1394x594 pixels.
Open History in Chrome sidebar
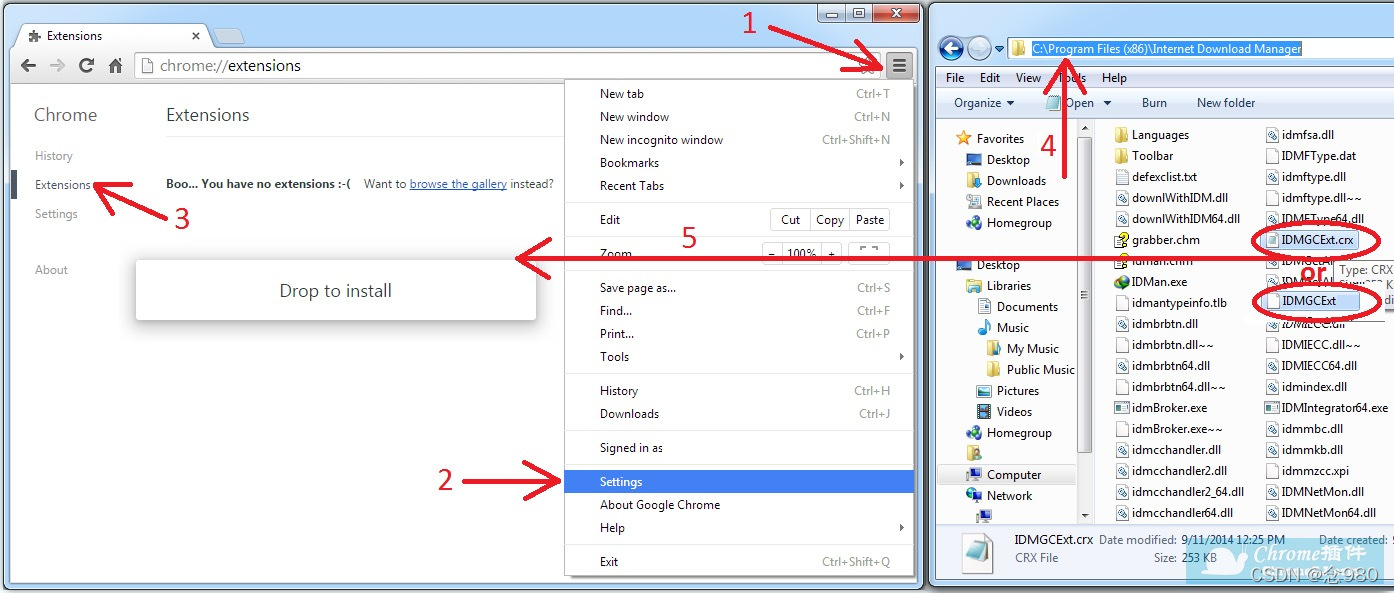[54, 156]
